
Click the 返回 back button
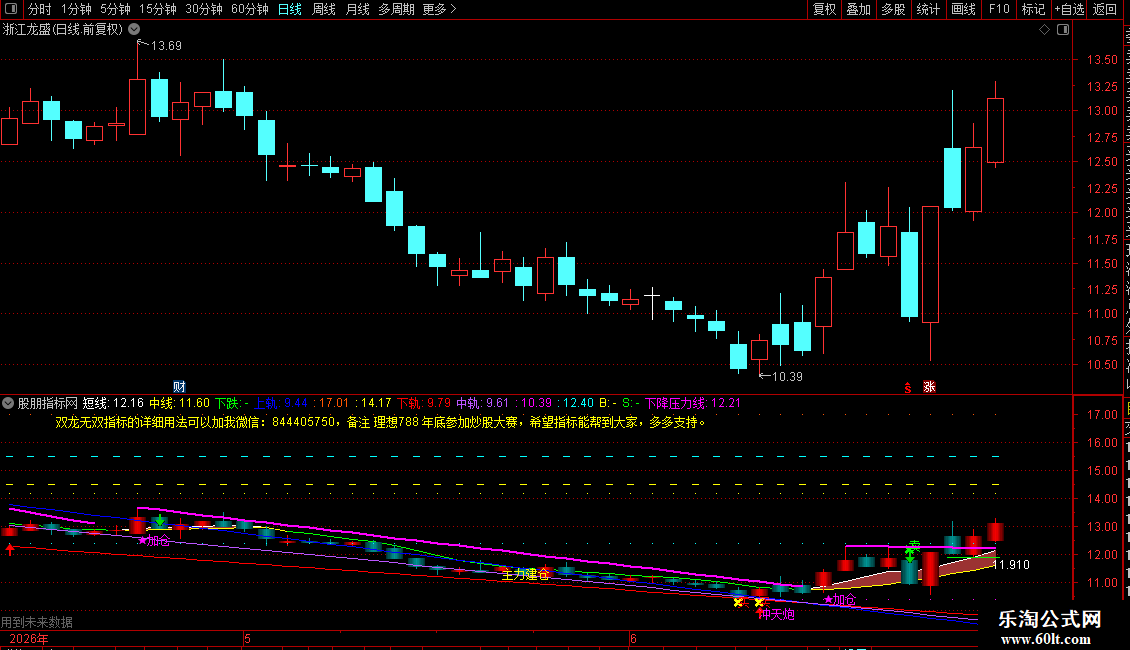(x=1105, y=9)
